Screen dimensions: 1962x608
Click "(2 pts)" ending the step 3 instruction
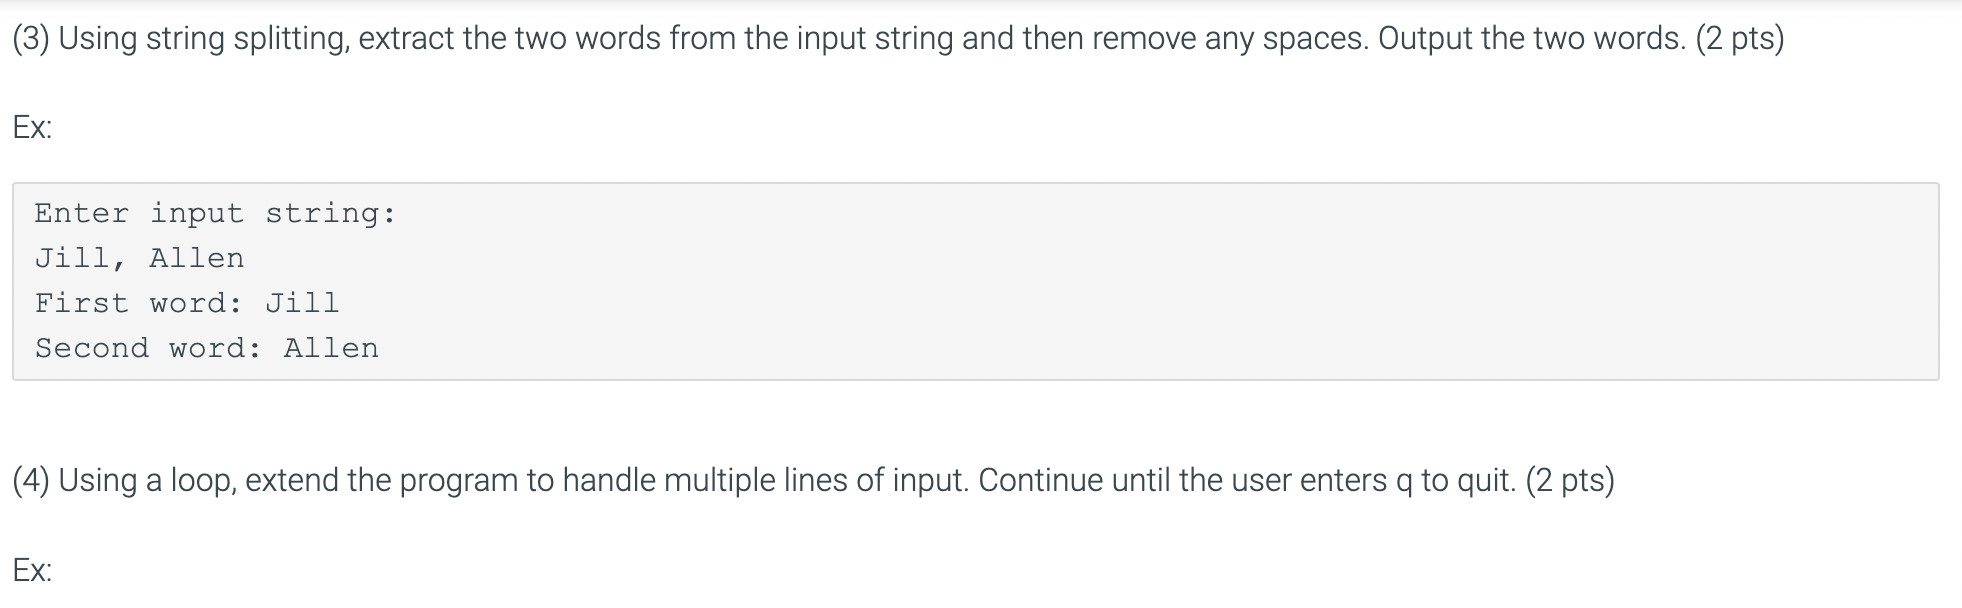[x=1740, y=39]
